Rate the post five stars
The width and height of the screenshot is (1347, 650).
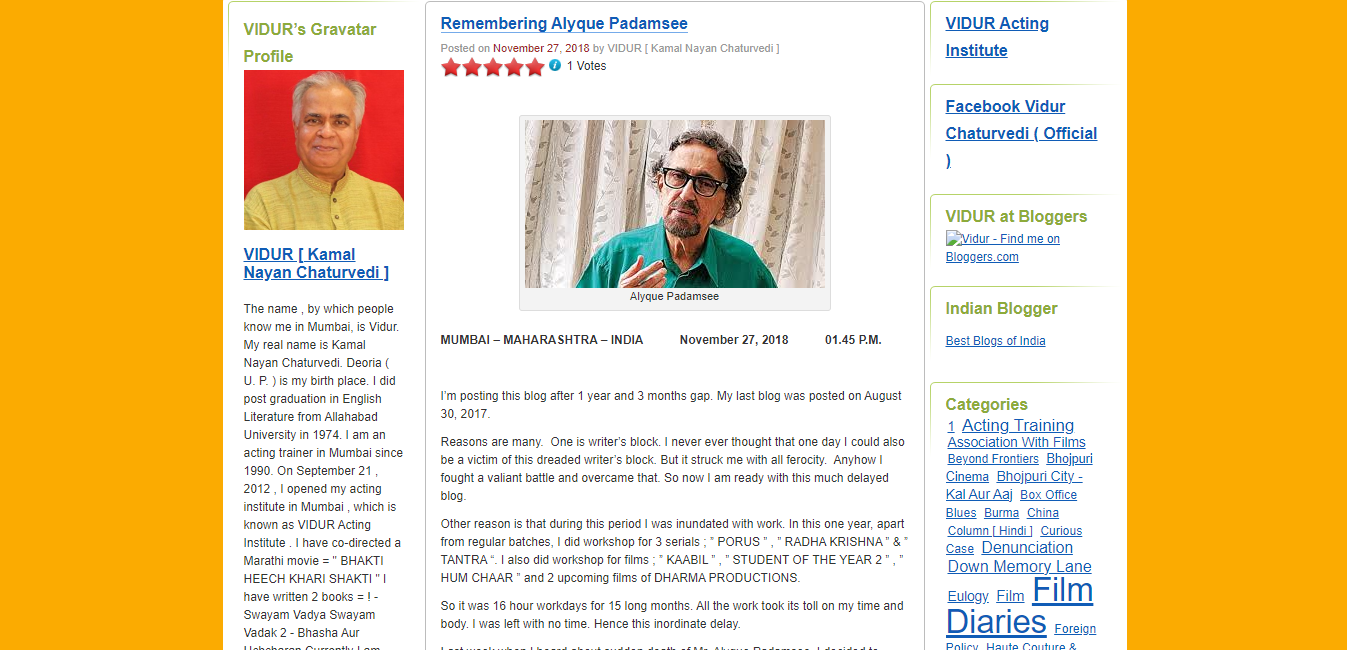tap(535, 67)
